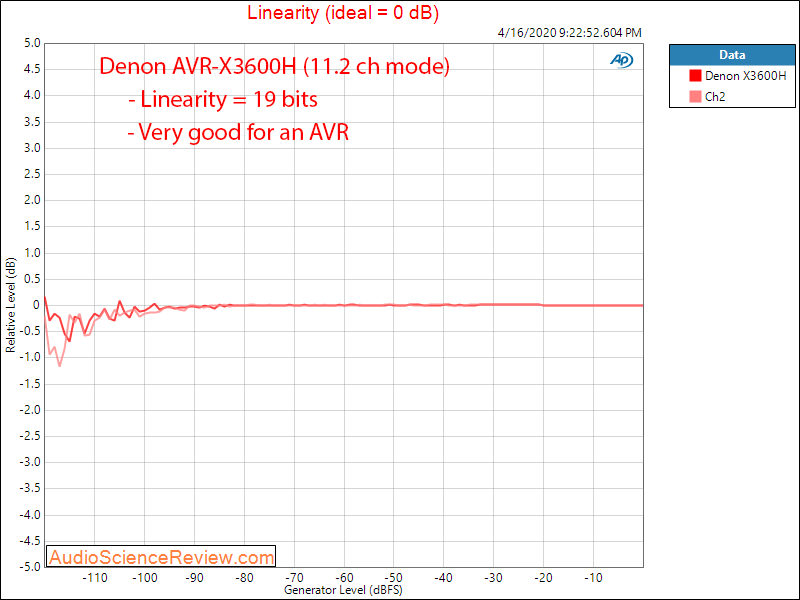
Task: Select the Ch2 light-red legend swatch
Action: [x=695, y=96]
